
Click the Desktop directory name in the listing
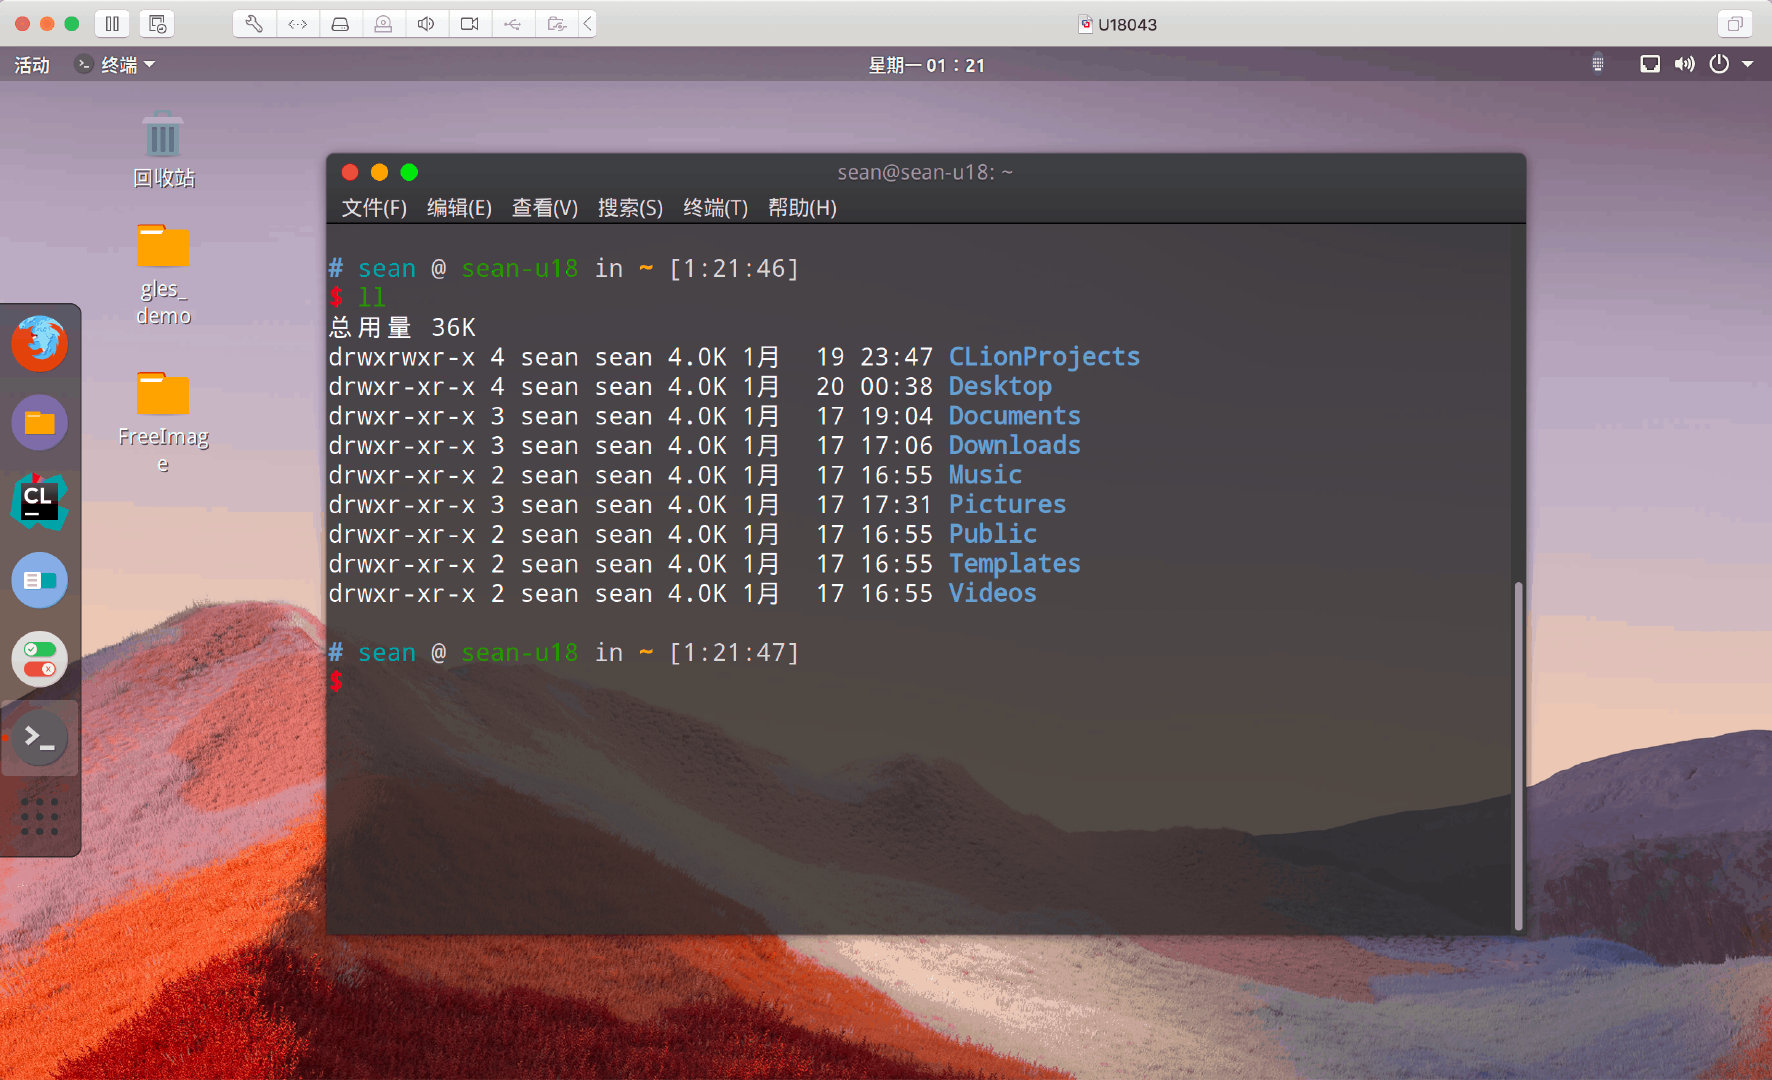click(1000, 387)
